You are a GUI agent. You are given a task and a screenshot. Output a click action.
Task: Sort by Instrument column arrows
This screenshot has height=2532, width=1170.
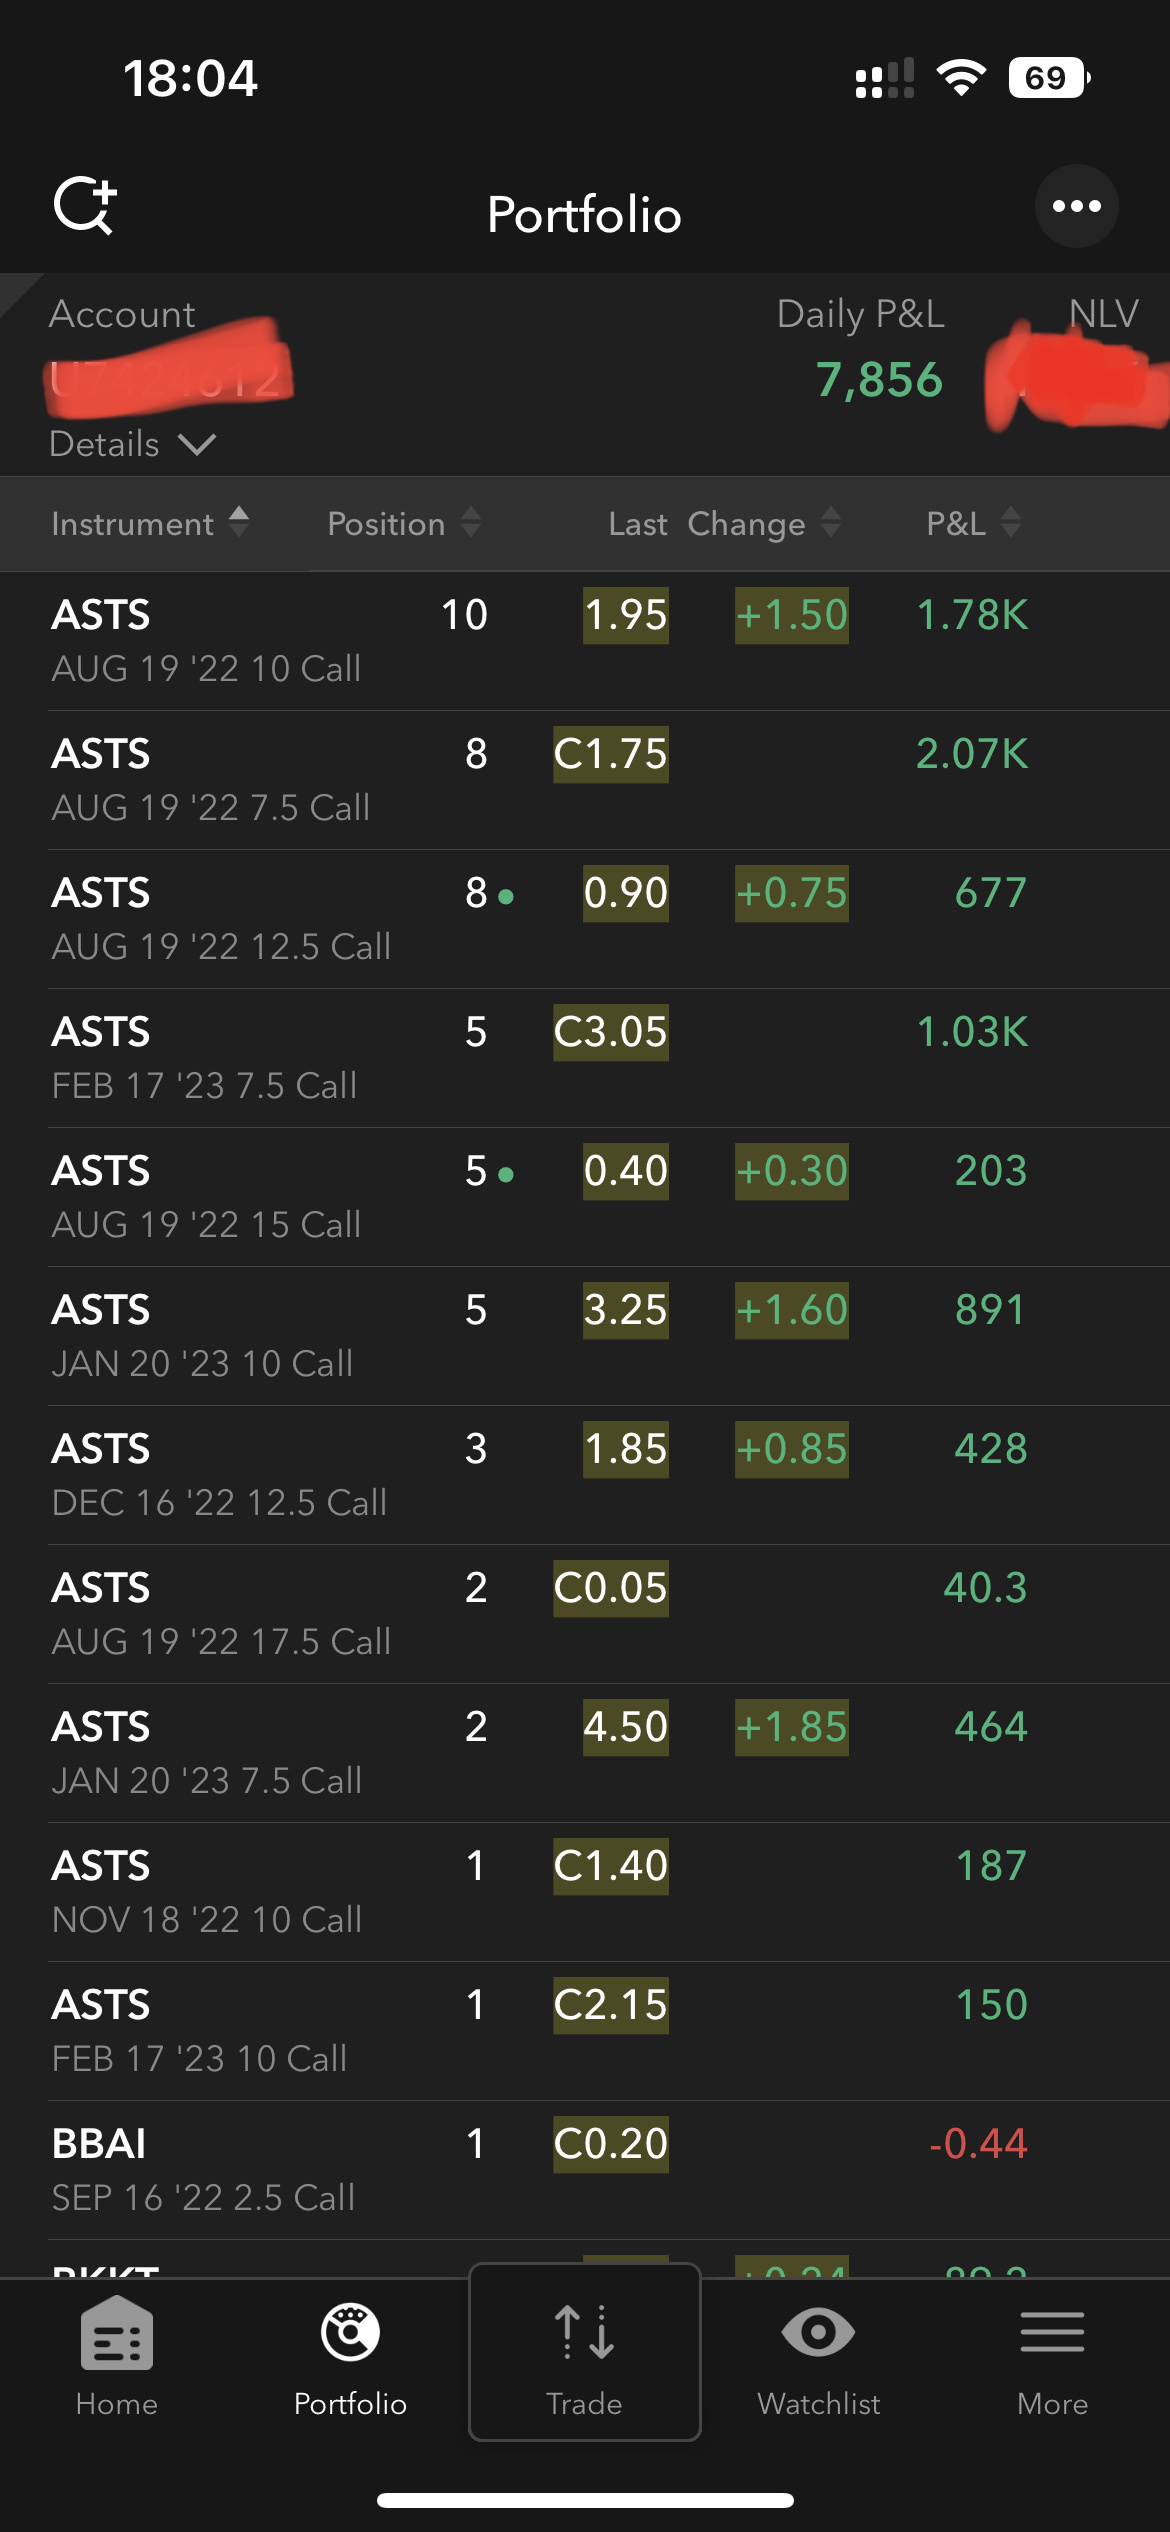pos(238,522)
